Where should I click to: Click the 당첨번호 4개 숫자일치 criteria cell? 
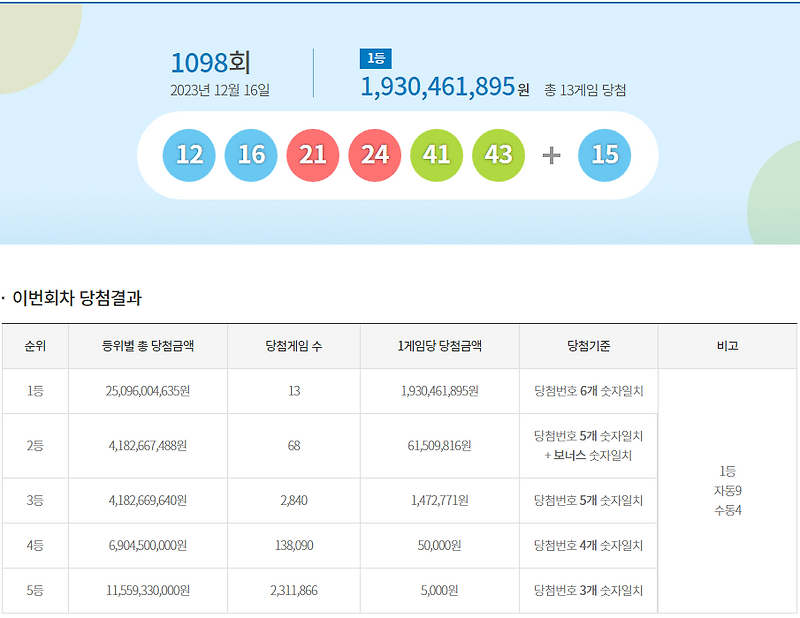coord(589,546)
